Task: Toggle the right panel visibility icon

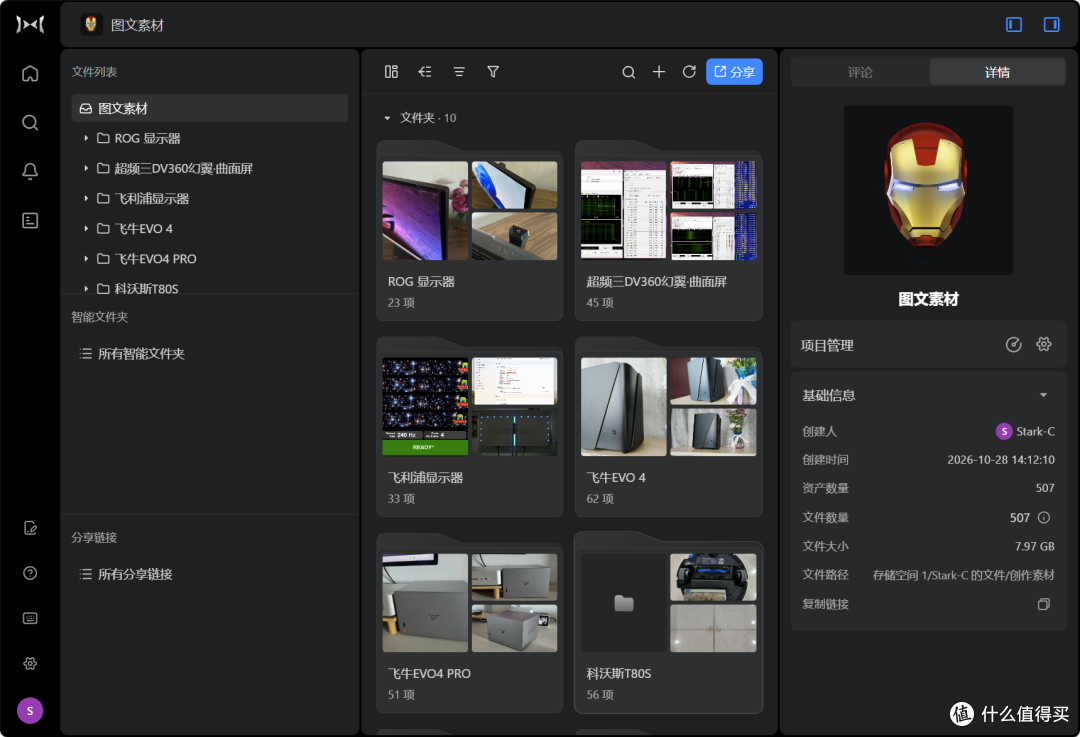Action: click(1051, 25)
